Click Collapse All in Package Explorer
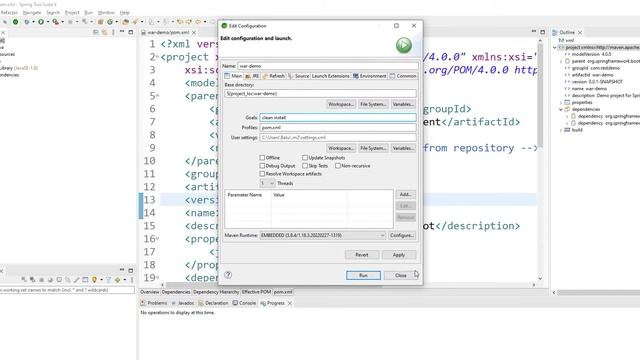The width and height of the screenshot is (640, 360). [96, 32]
